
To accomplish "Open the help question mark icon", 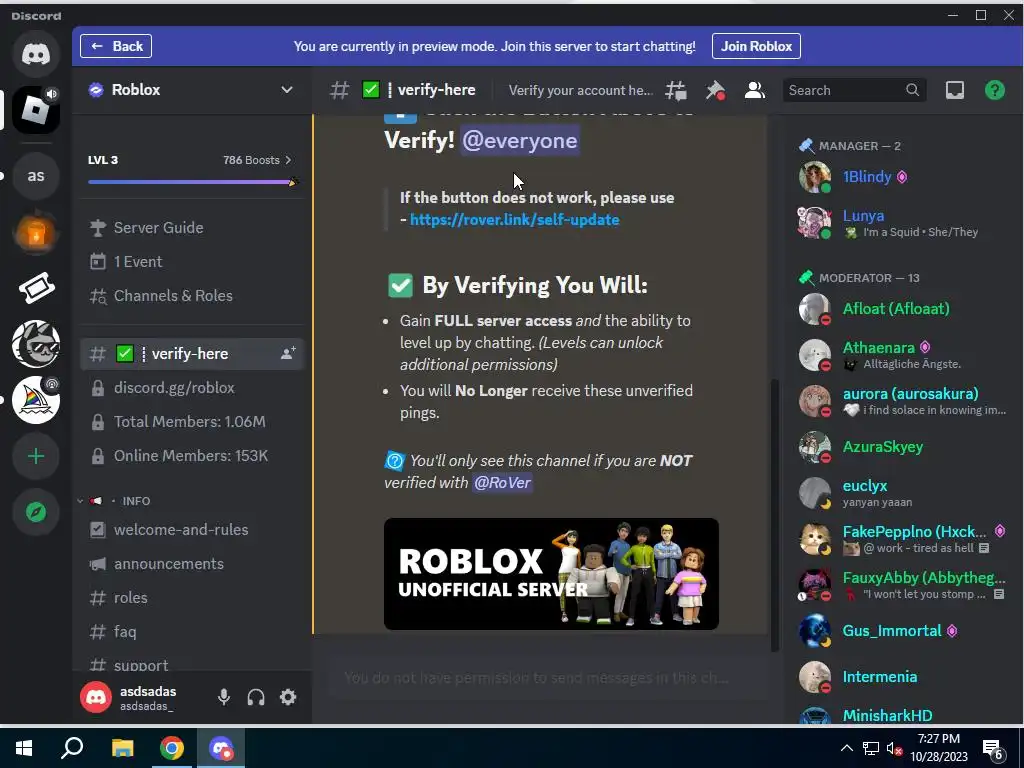I will [995, 90].
